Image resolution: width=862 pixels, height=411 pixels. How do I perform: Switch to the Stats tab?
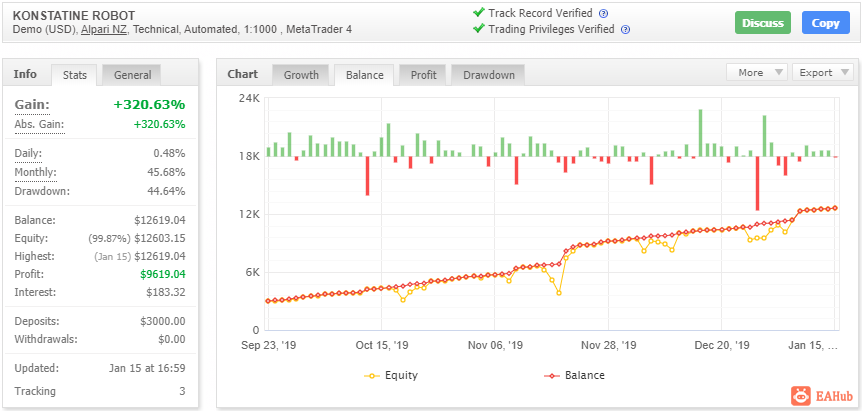click(x=75, y=75)
